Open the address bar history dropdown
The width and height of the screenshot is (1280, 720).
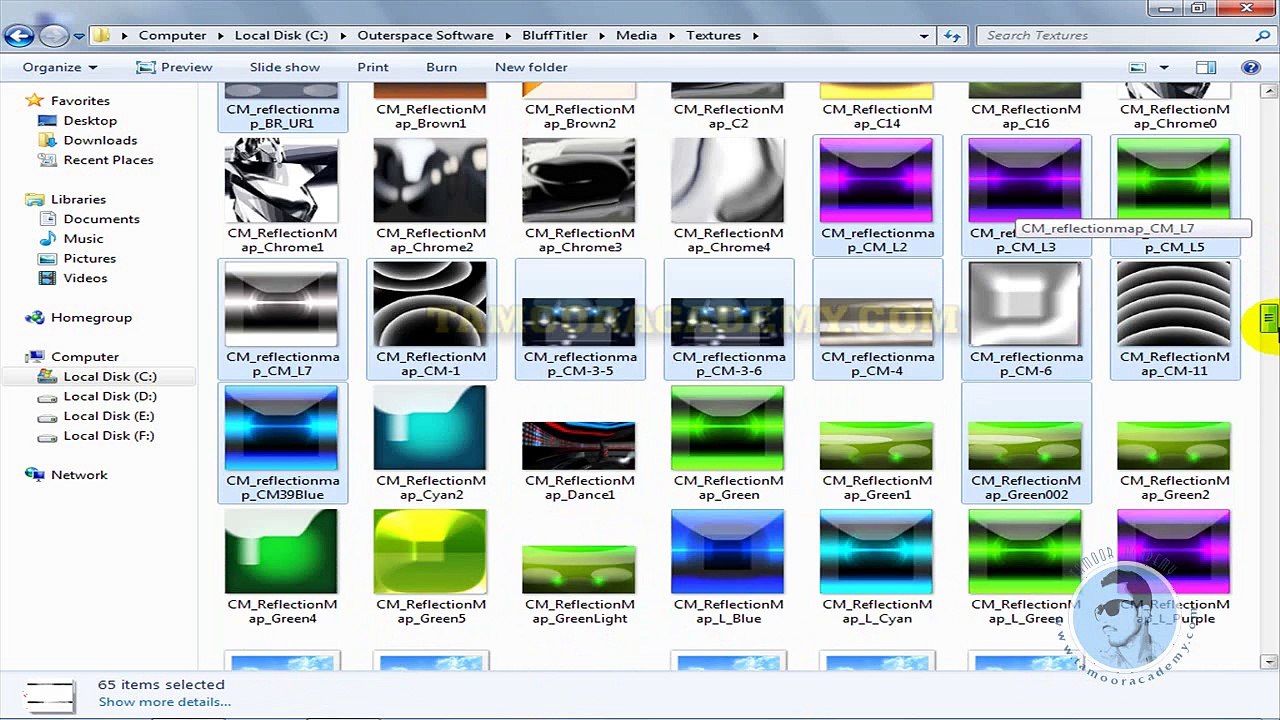tap(925, 35)
